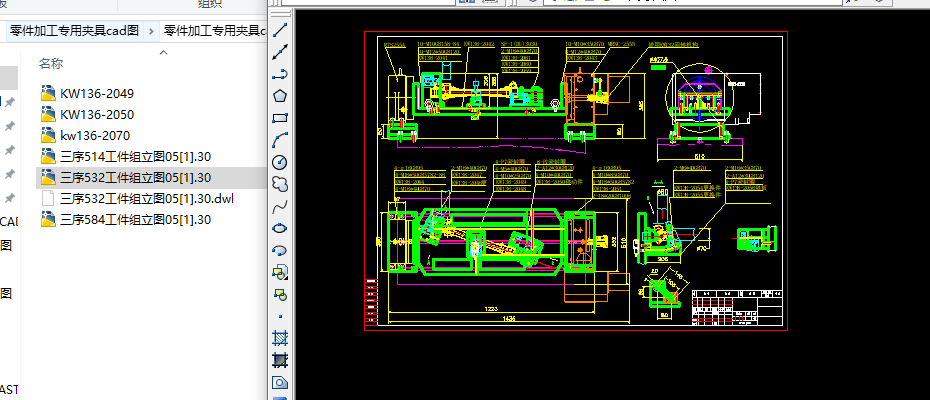Select the Construction Line tool
Image resolution: width=930 pixels, height=400 pixels.
[280, 52]
